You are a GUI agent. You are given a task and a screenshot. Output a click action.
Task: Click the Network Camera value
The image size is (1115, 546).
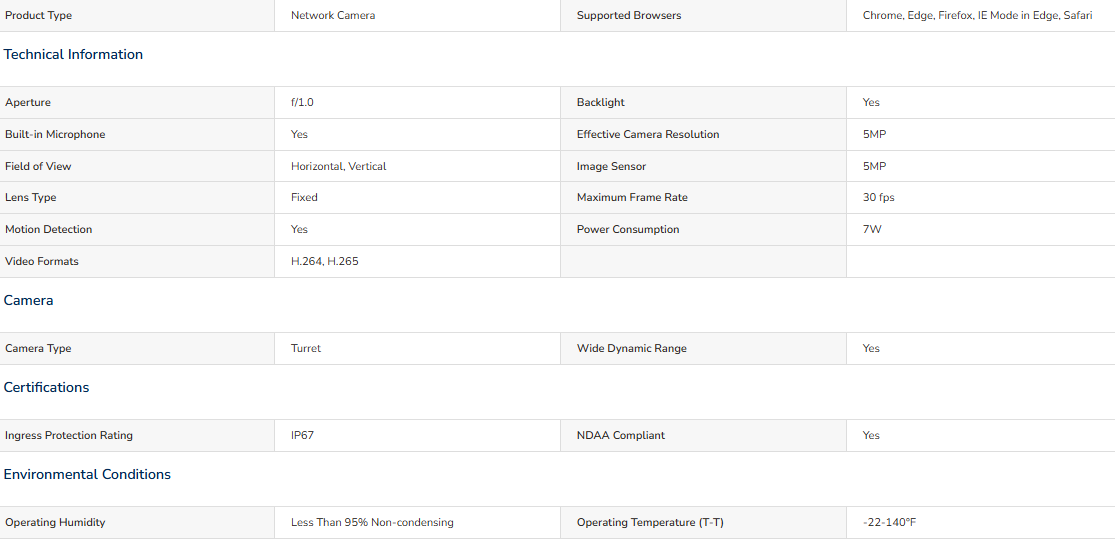coord(333,16)
